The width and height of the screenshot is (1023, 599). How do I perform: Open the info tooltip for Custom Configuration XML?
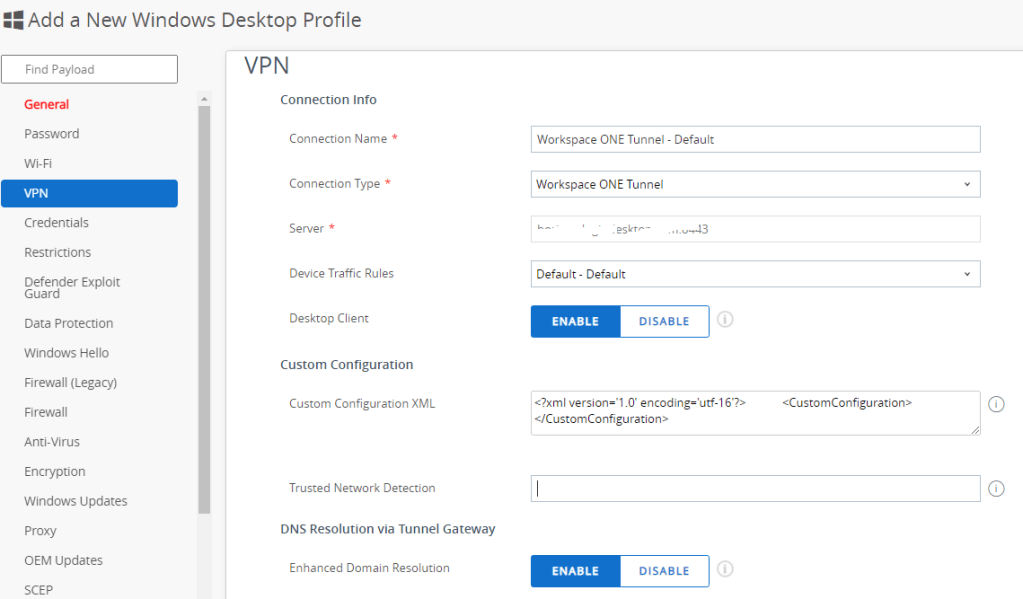pyautogui.click(x=996, y=404)
